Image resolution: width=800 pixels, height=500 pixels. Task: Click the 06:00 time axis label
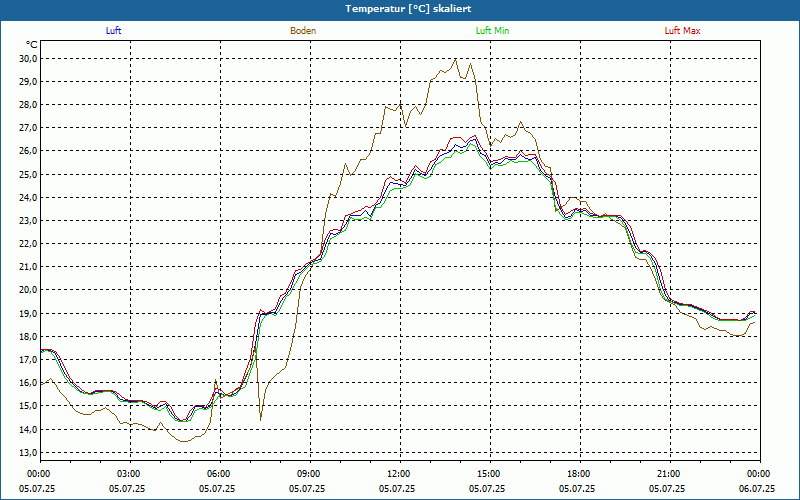[x=219, y=474]
